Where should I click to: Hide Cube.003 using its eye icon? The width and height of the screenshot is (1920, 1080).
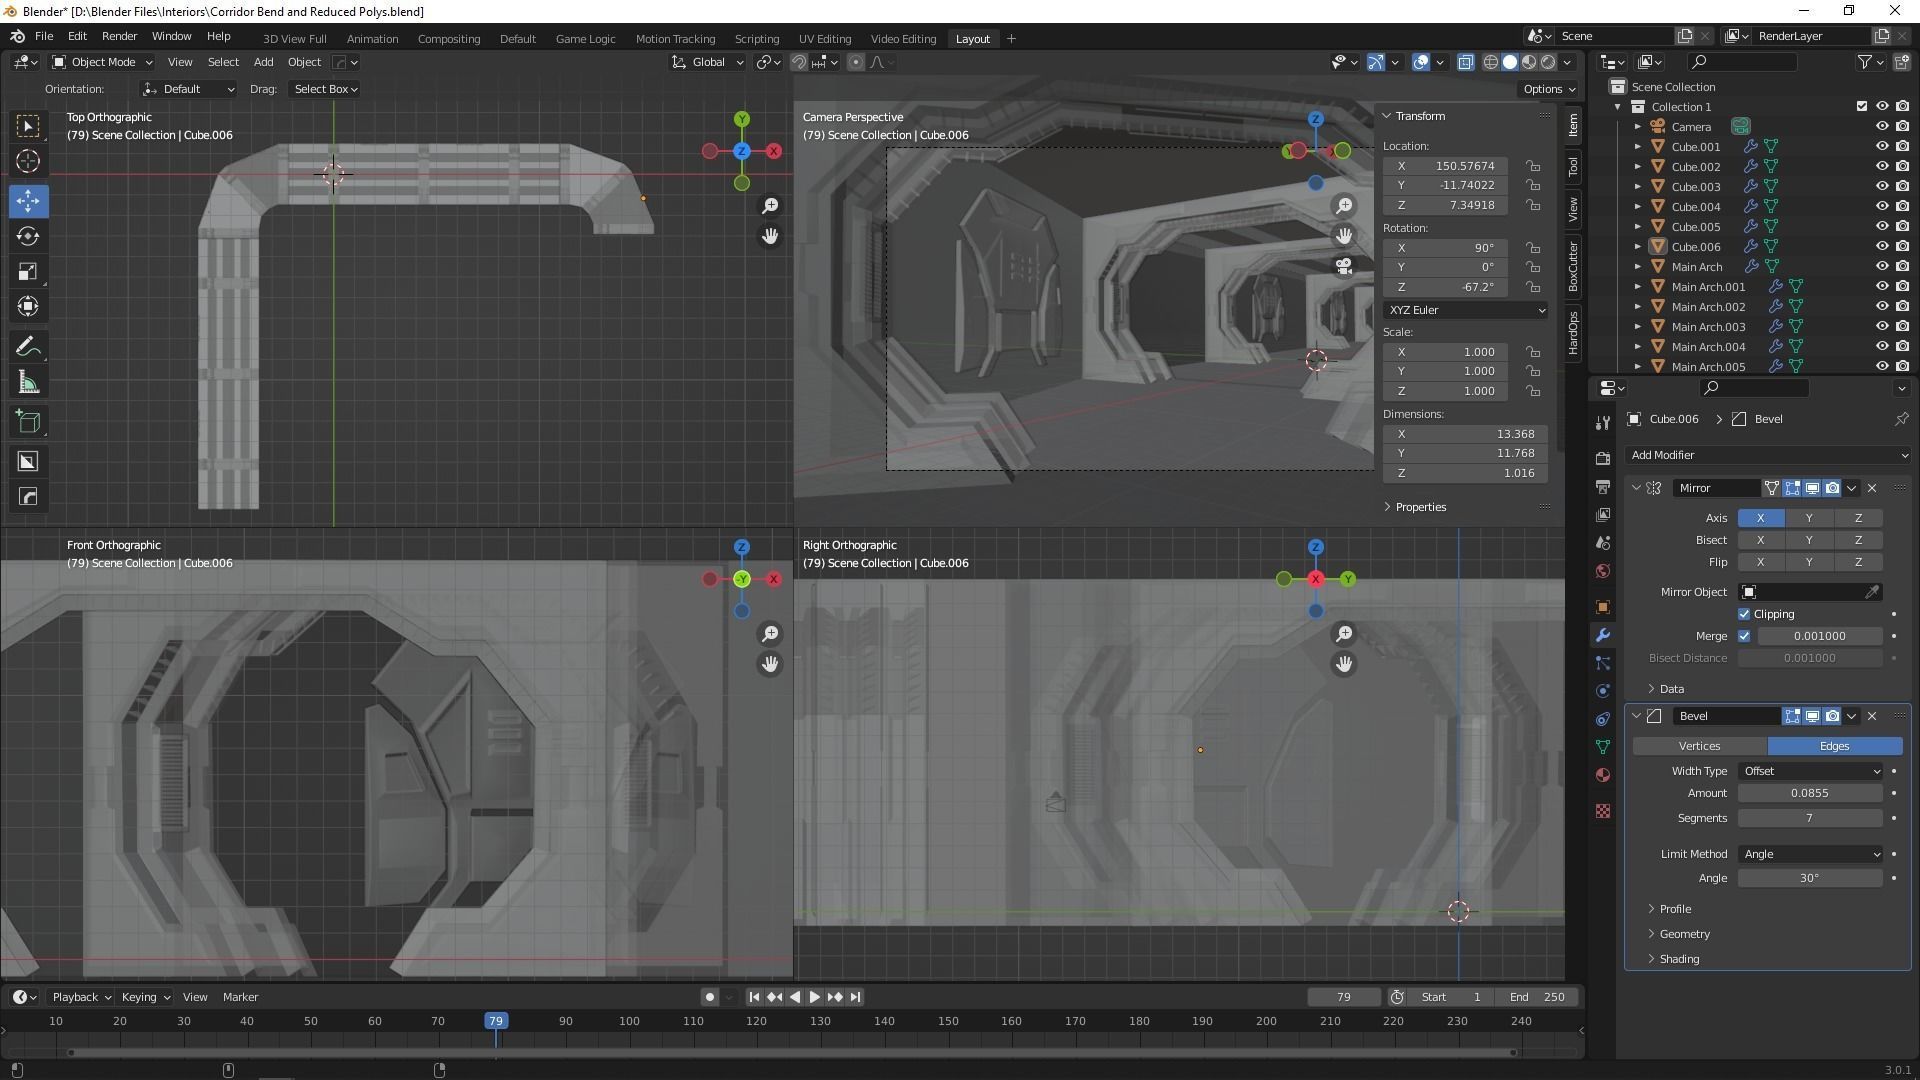coord(1881,187)
